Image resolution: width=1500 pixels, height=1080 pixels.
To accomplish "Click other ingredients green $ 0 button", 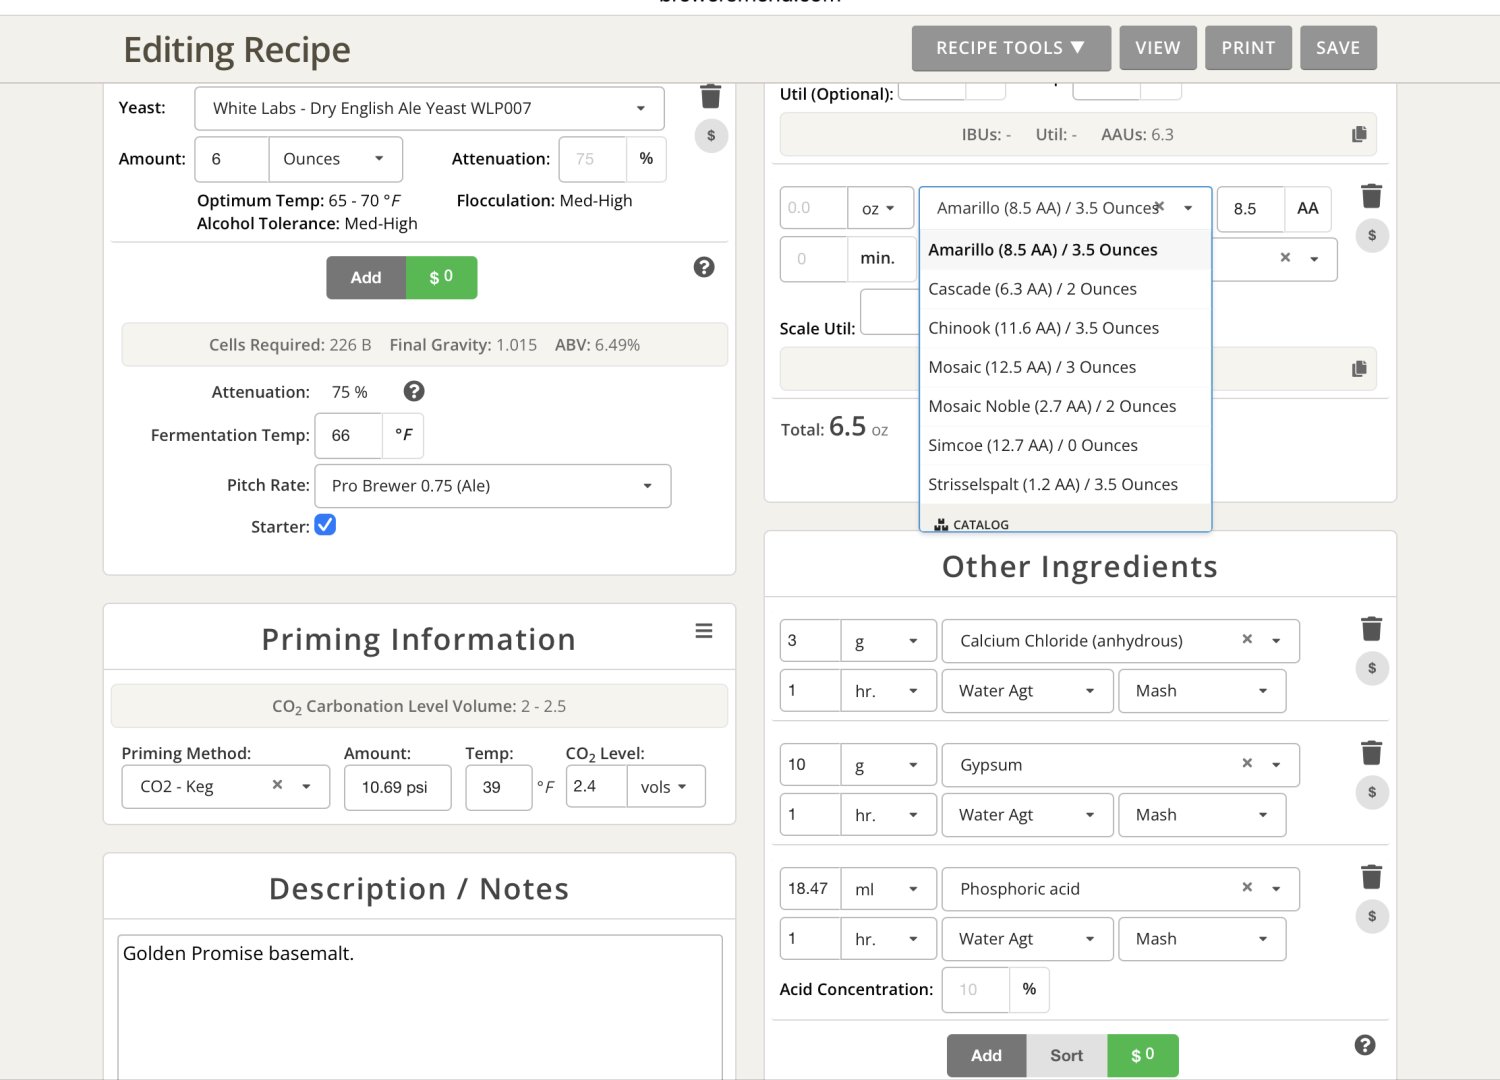I will tap(1143, 1055).
